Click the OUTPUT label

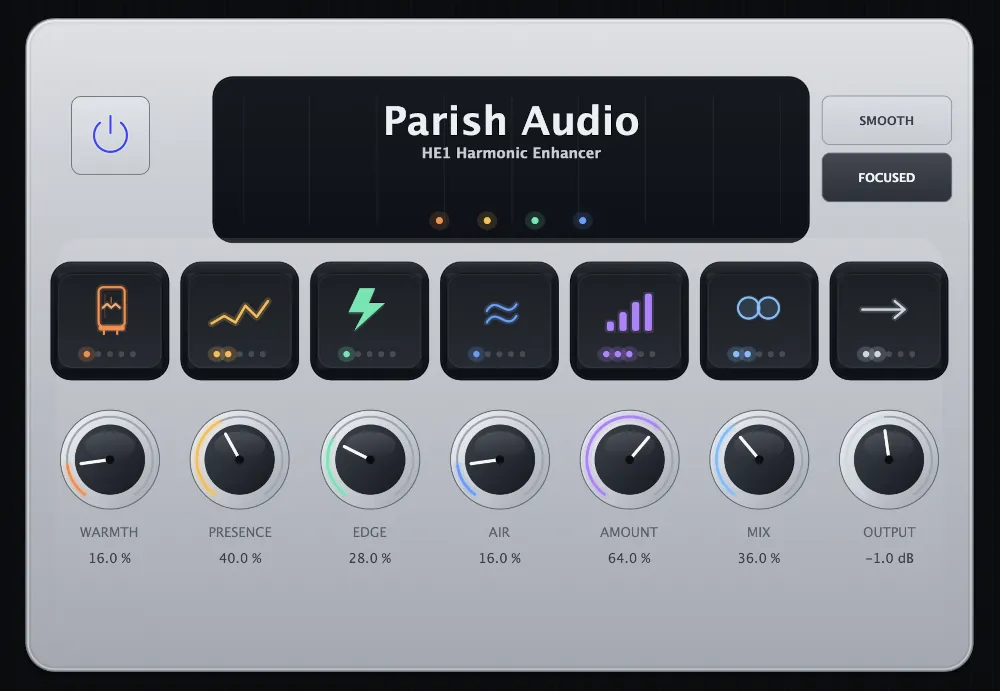(889, 532)
